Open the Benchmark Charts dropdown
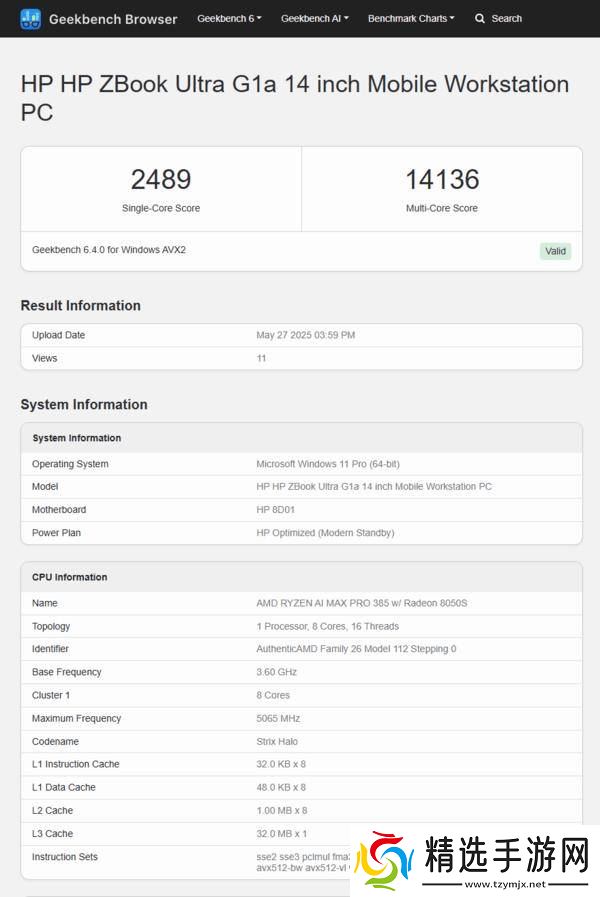 pos(411,19)
